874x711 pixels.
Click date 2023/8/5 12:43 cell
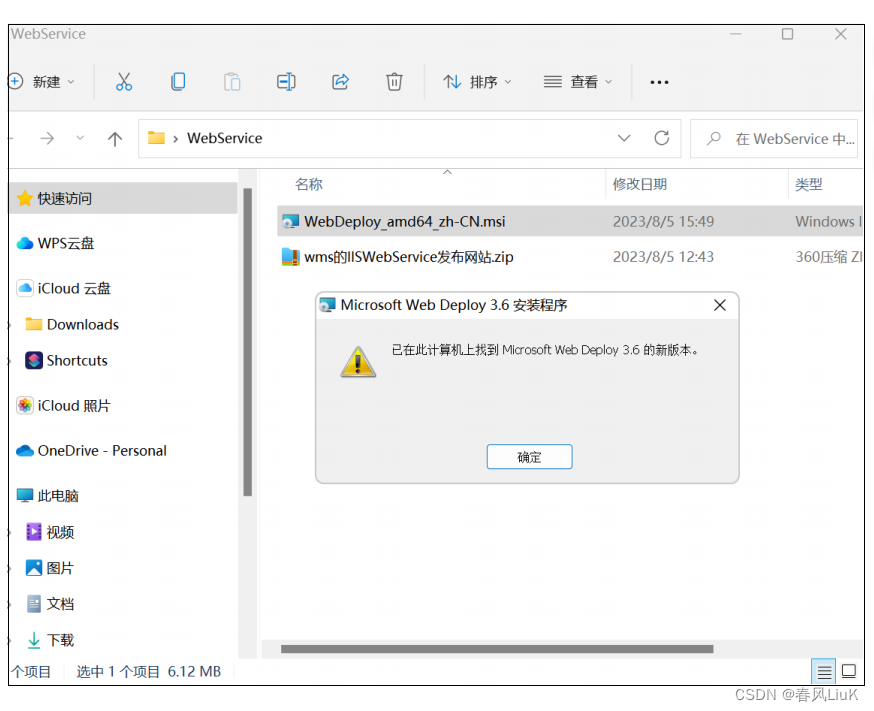click(663, 257)
